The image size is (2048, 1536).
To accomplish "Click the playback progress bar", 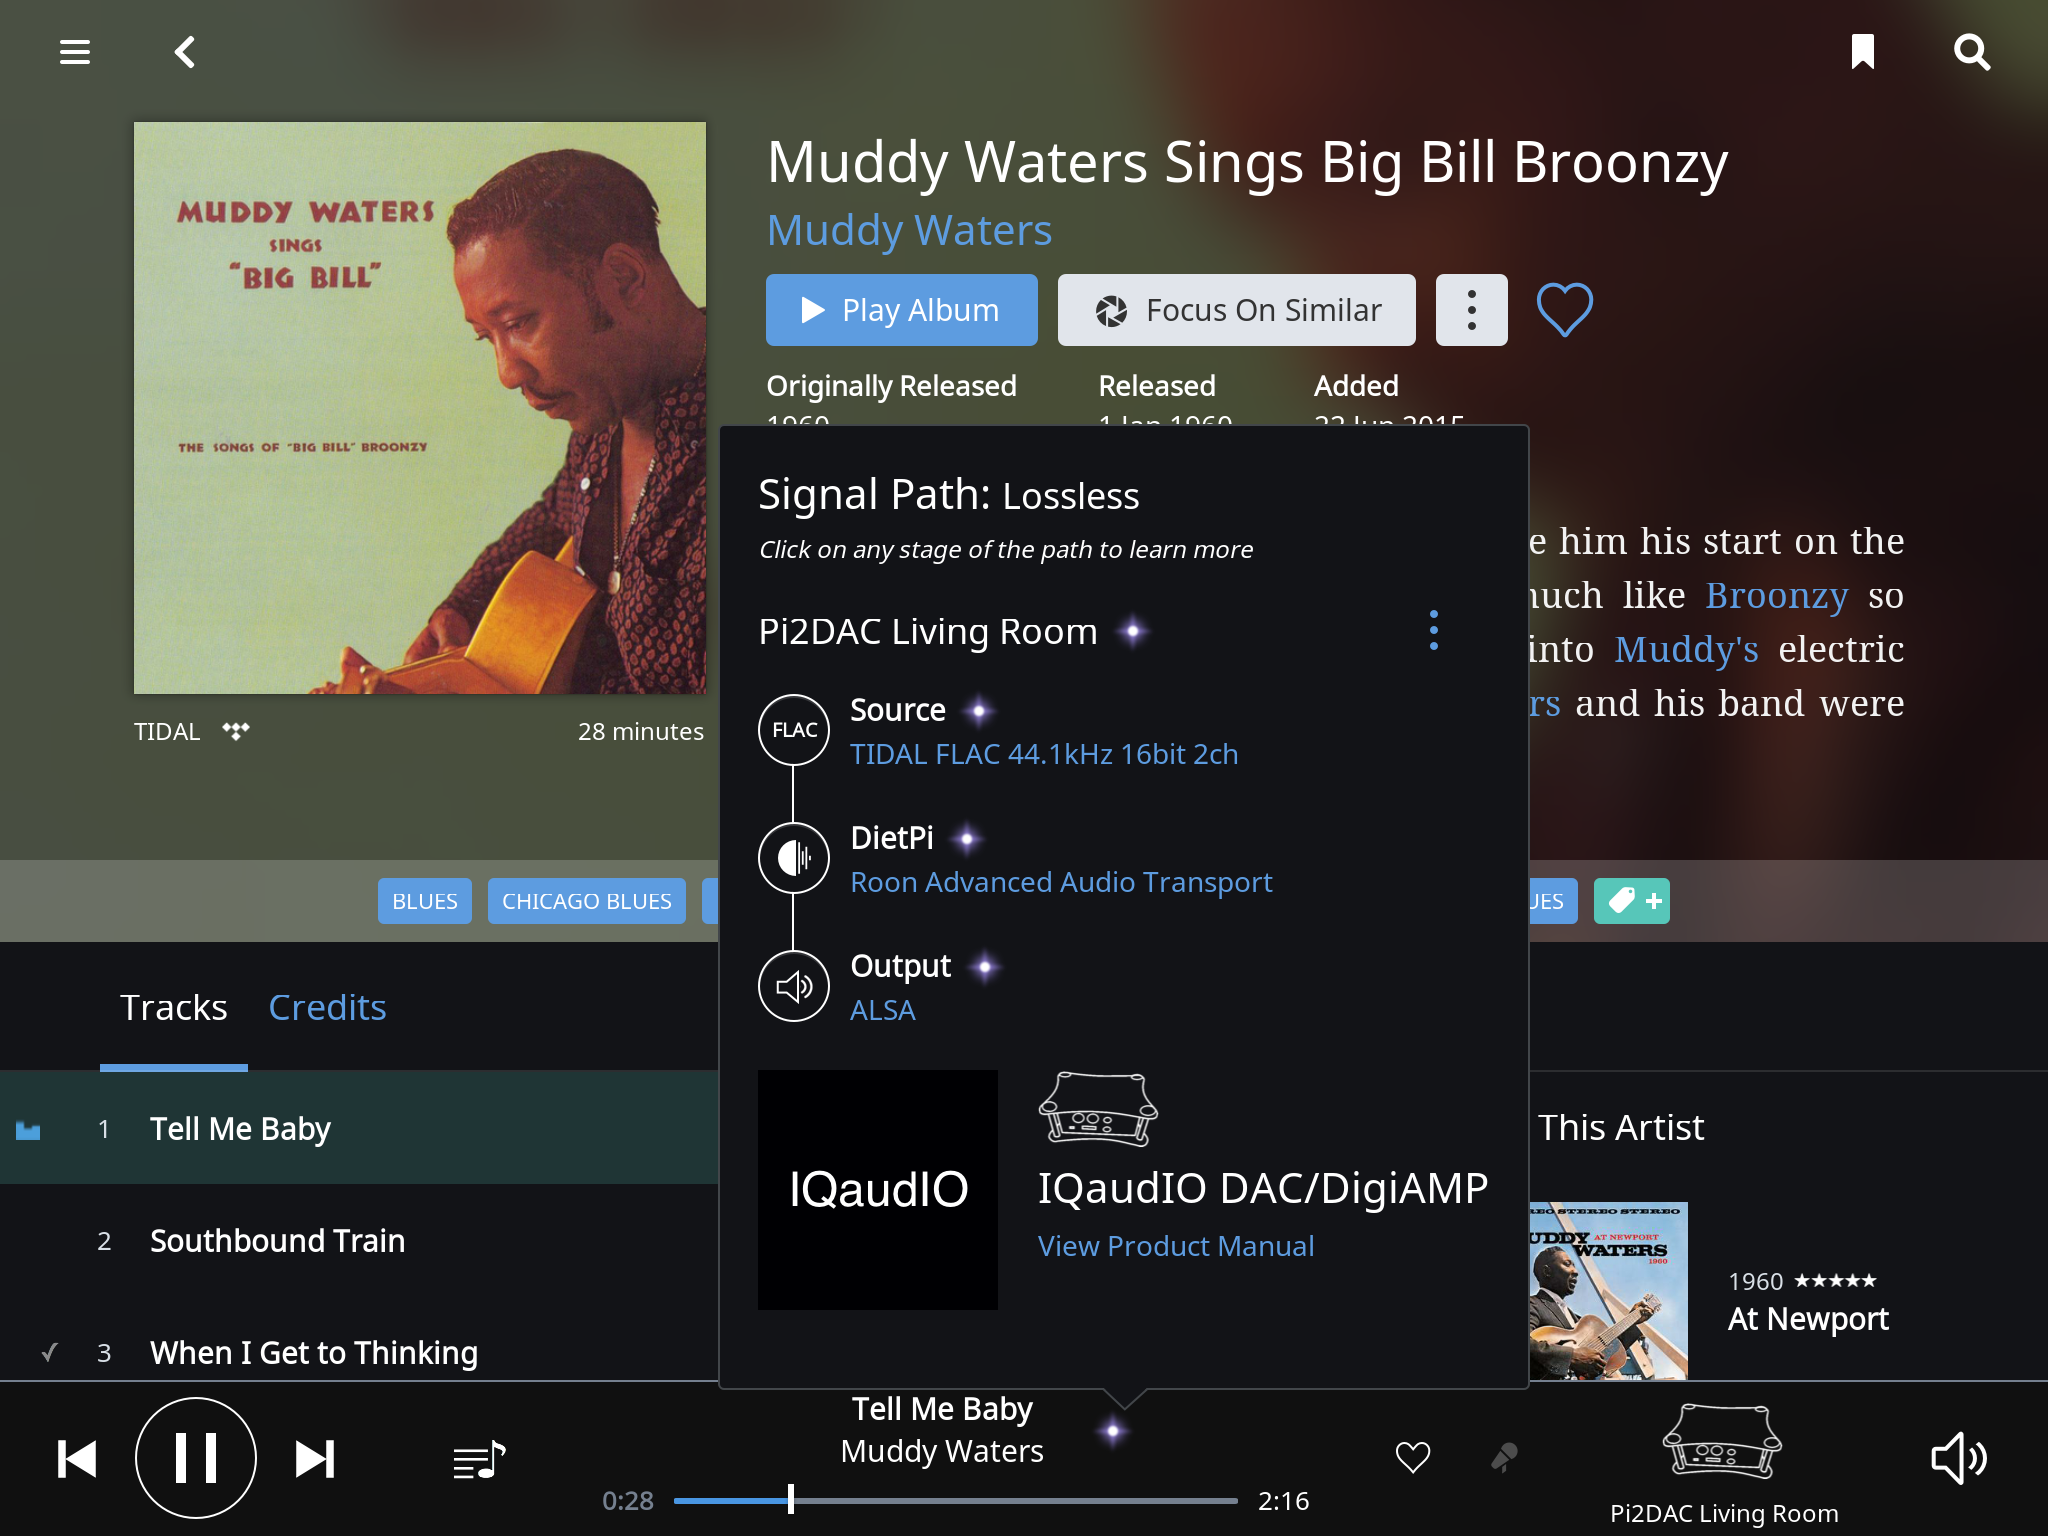I will 955,1500.
